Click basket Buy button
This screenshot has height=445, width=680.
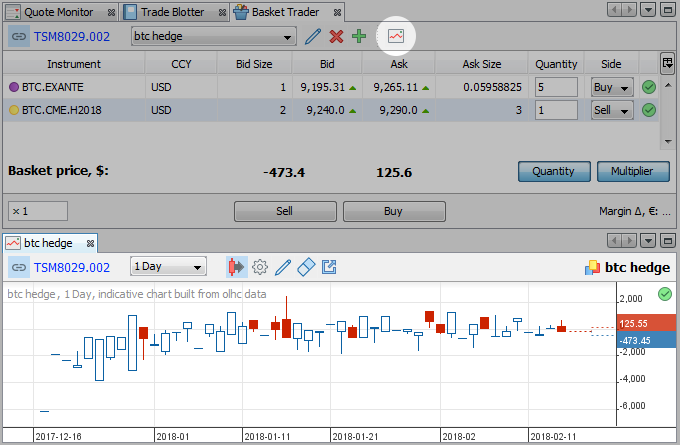[394, 211]
